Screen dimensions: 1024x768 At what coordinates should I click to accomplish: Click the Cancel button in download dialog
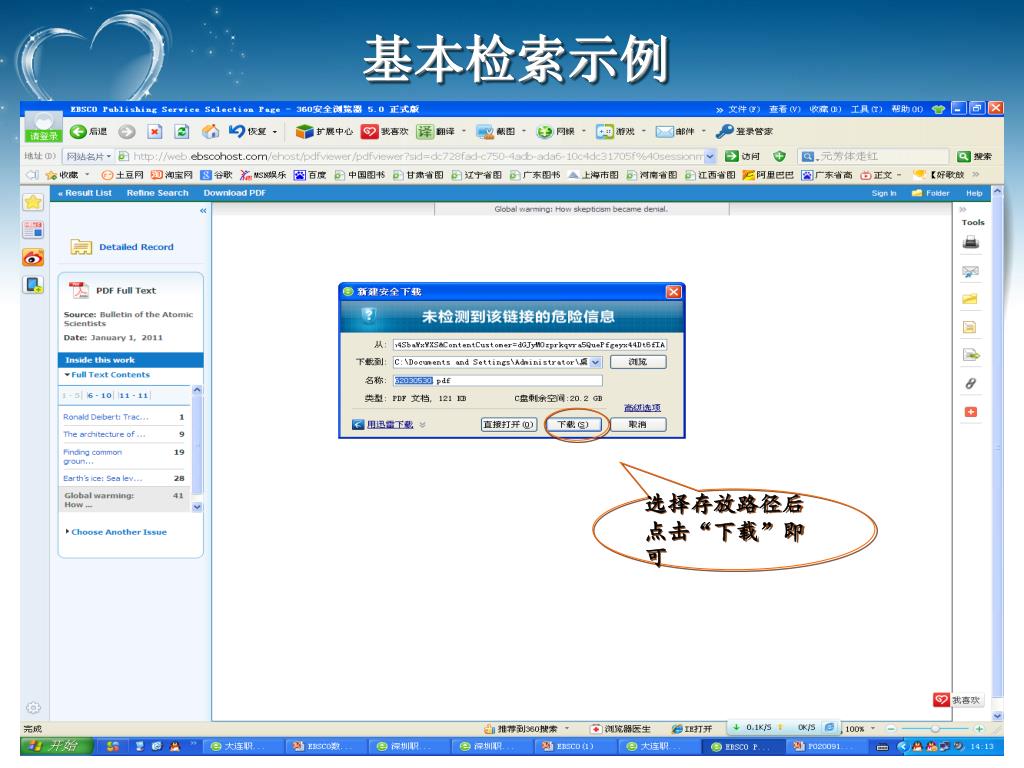tap(638, 424)
